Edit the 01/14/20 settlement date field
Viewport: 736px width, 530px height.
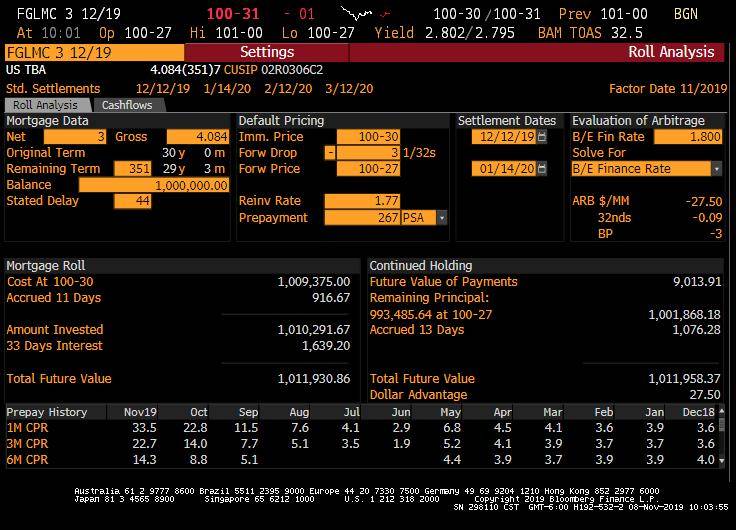(504, 169)
